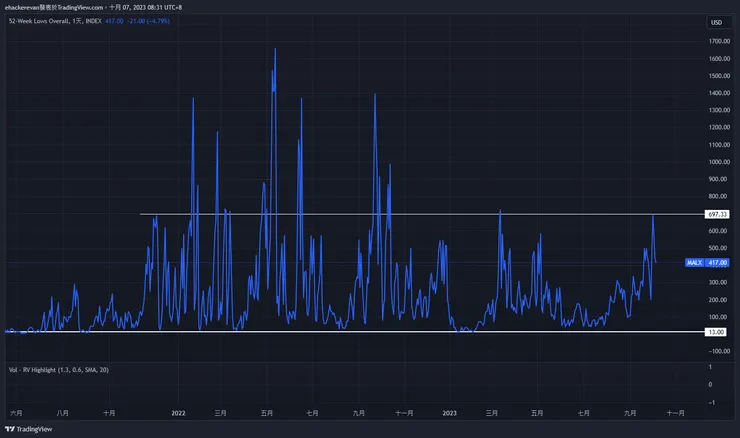The height and width of the screenshot is (438, 740).
Task: Click the 13.00 horizontal line price tag
Action: pos(716,332)
